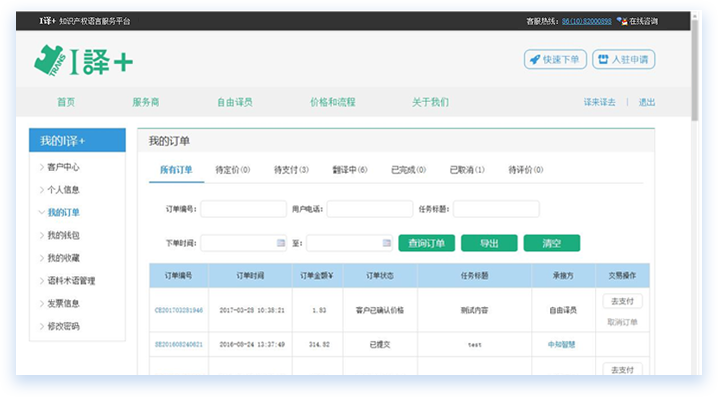Click the 查询订单 button
Screen dimensions: 718x397
pyautogui.click(x=426, y=243)
